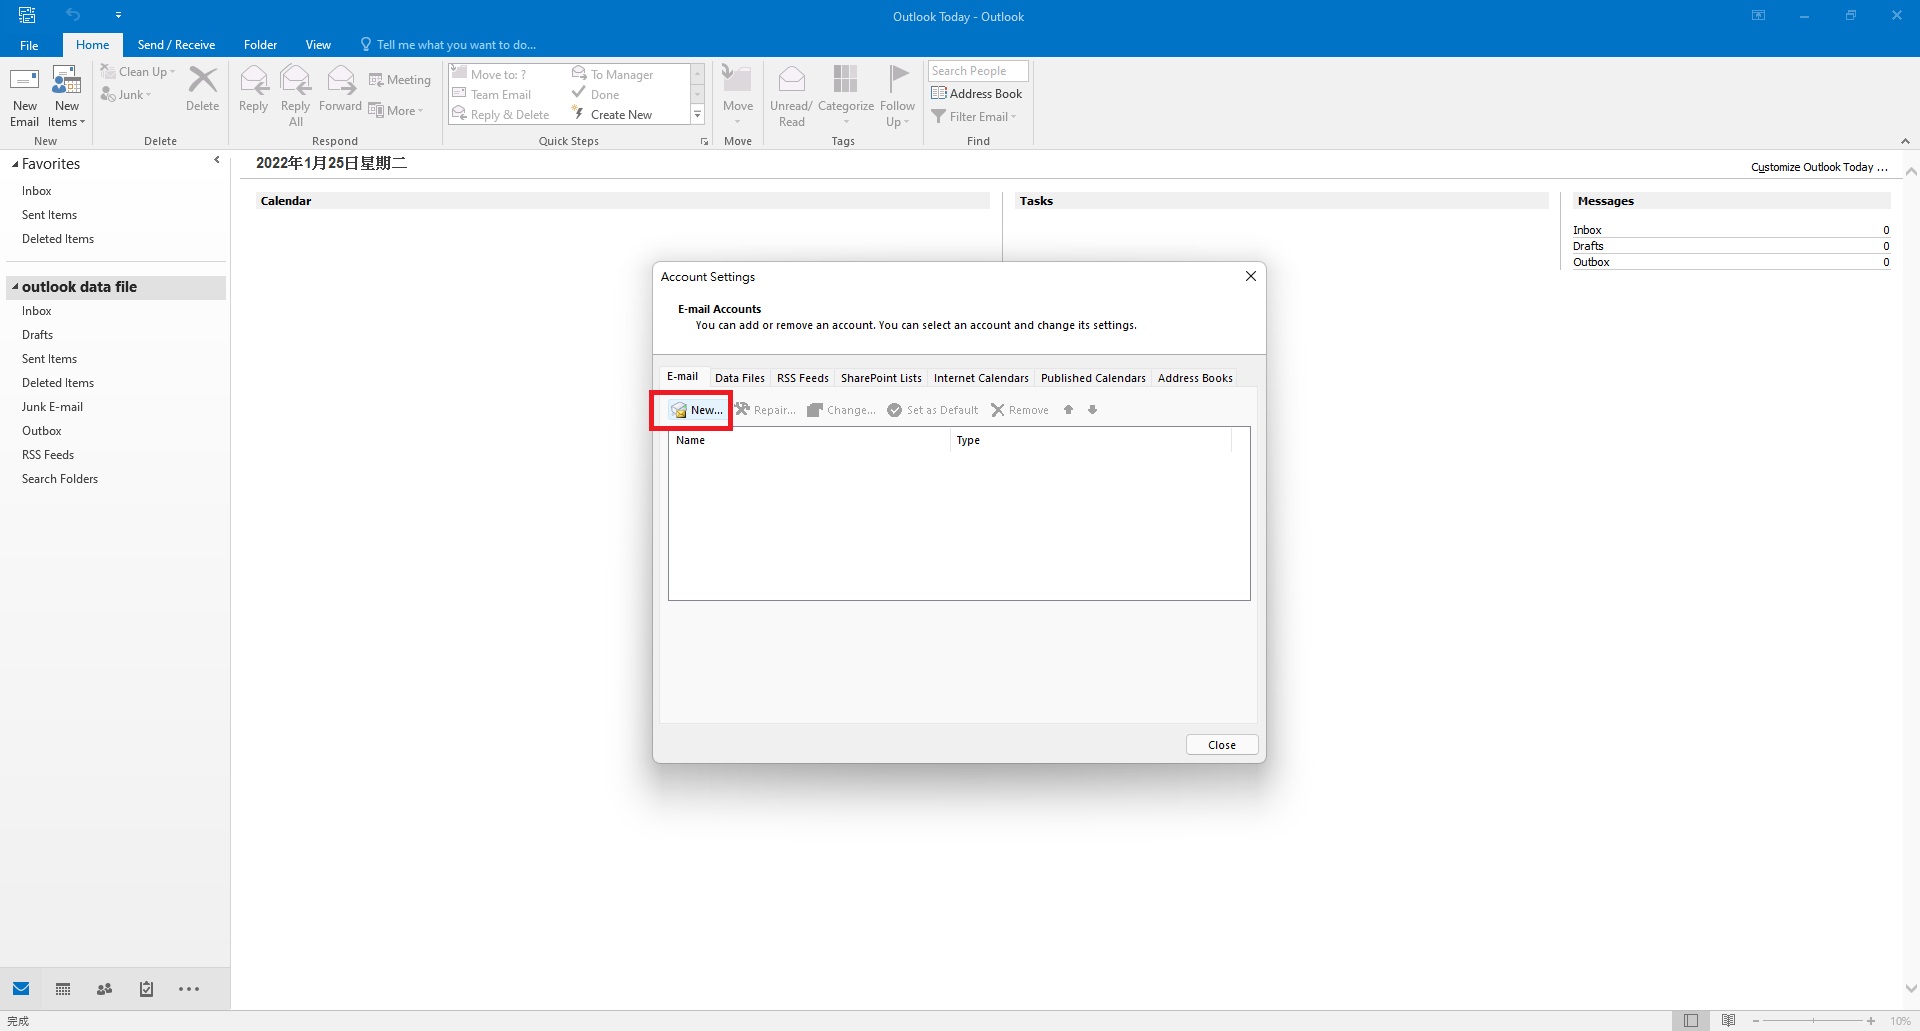
Task: Click in the Search People box
Action: [978, 71]
